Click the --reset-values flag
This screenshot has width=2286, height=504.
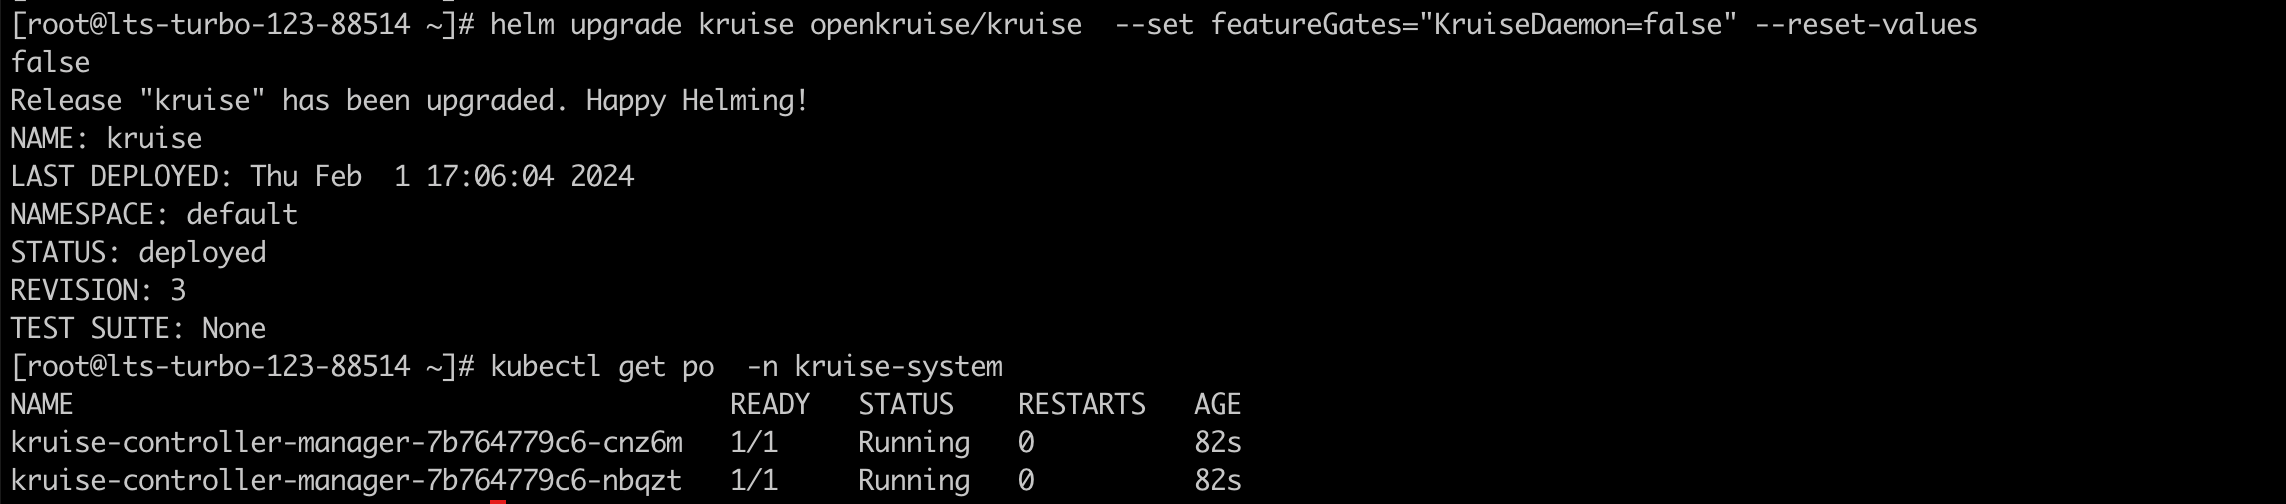point(1866,24)
